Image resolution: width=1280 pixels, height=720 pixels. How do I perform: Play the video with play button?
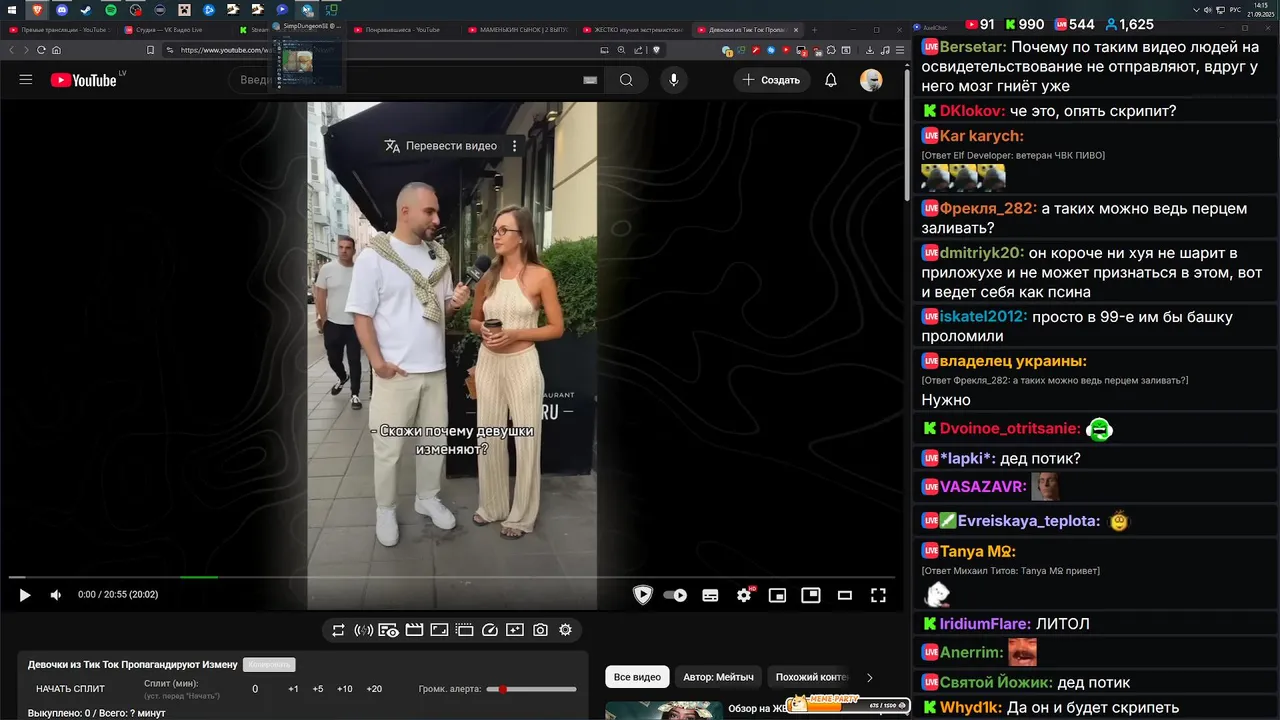pos(25,595)
